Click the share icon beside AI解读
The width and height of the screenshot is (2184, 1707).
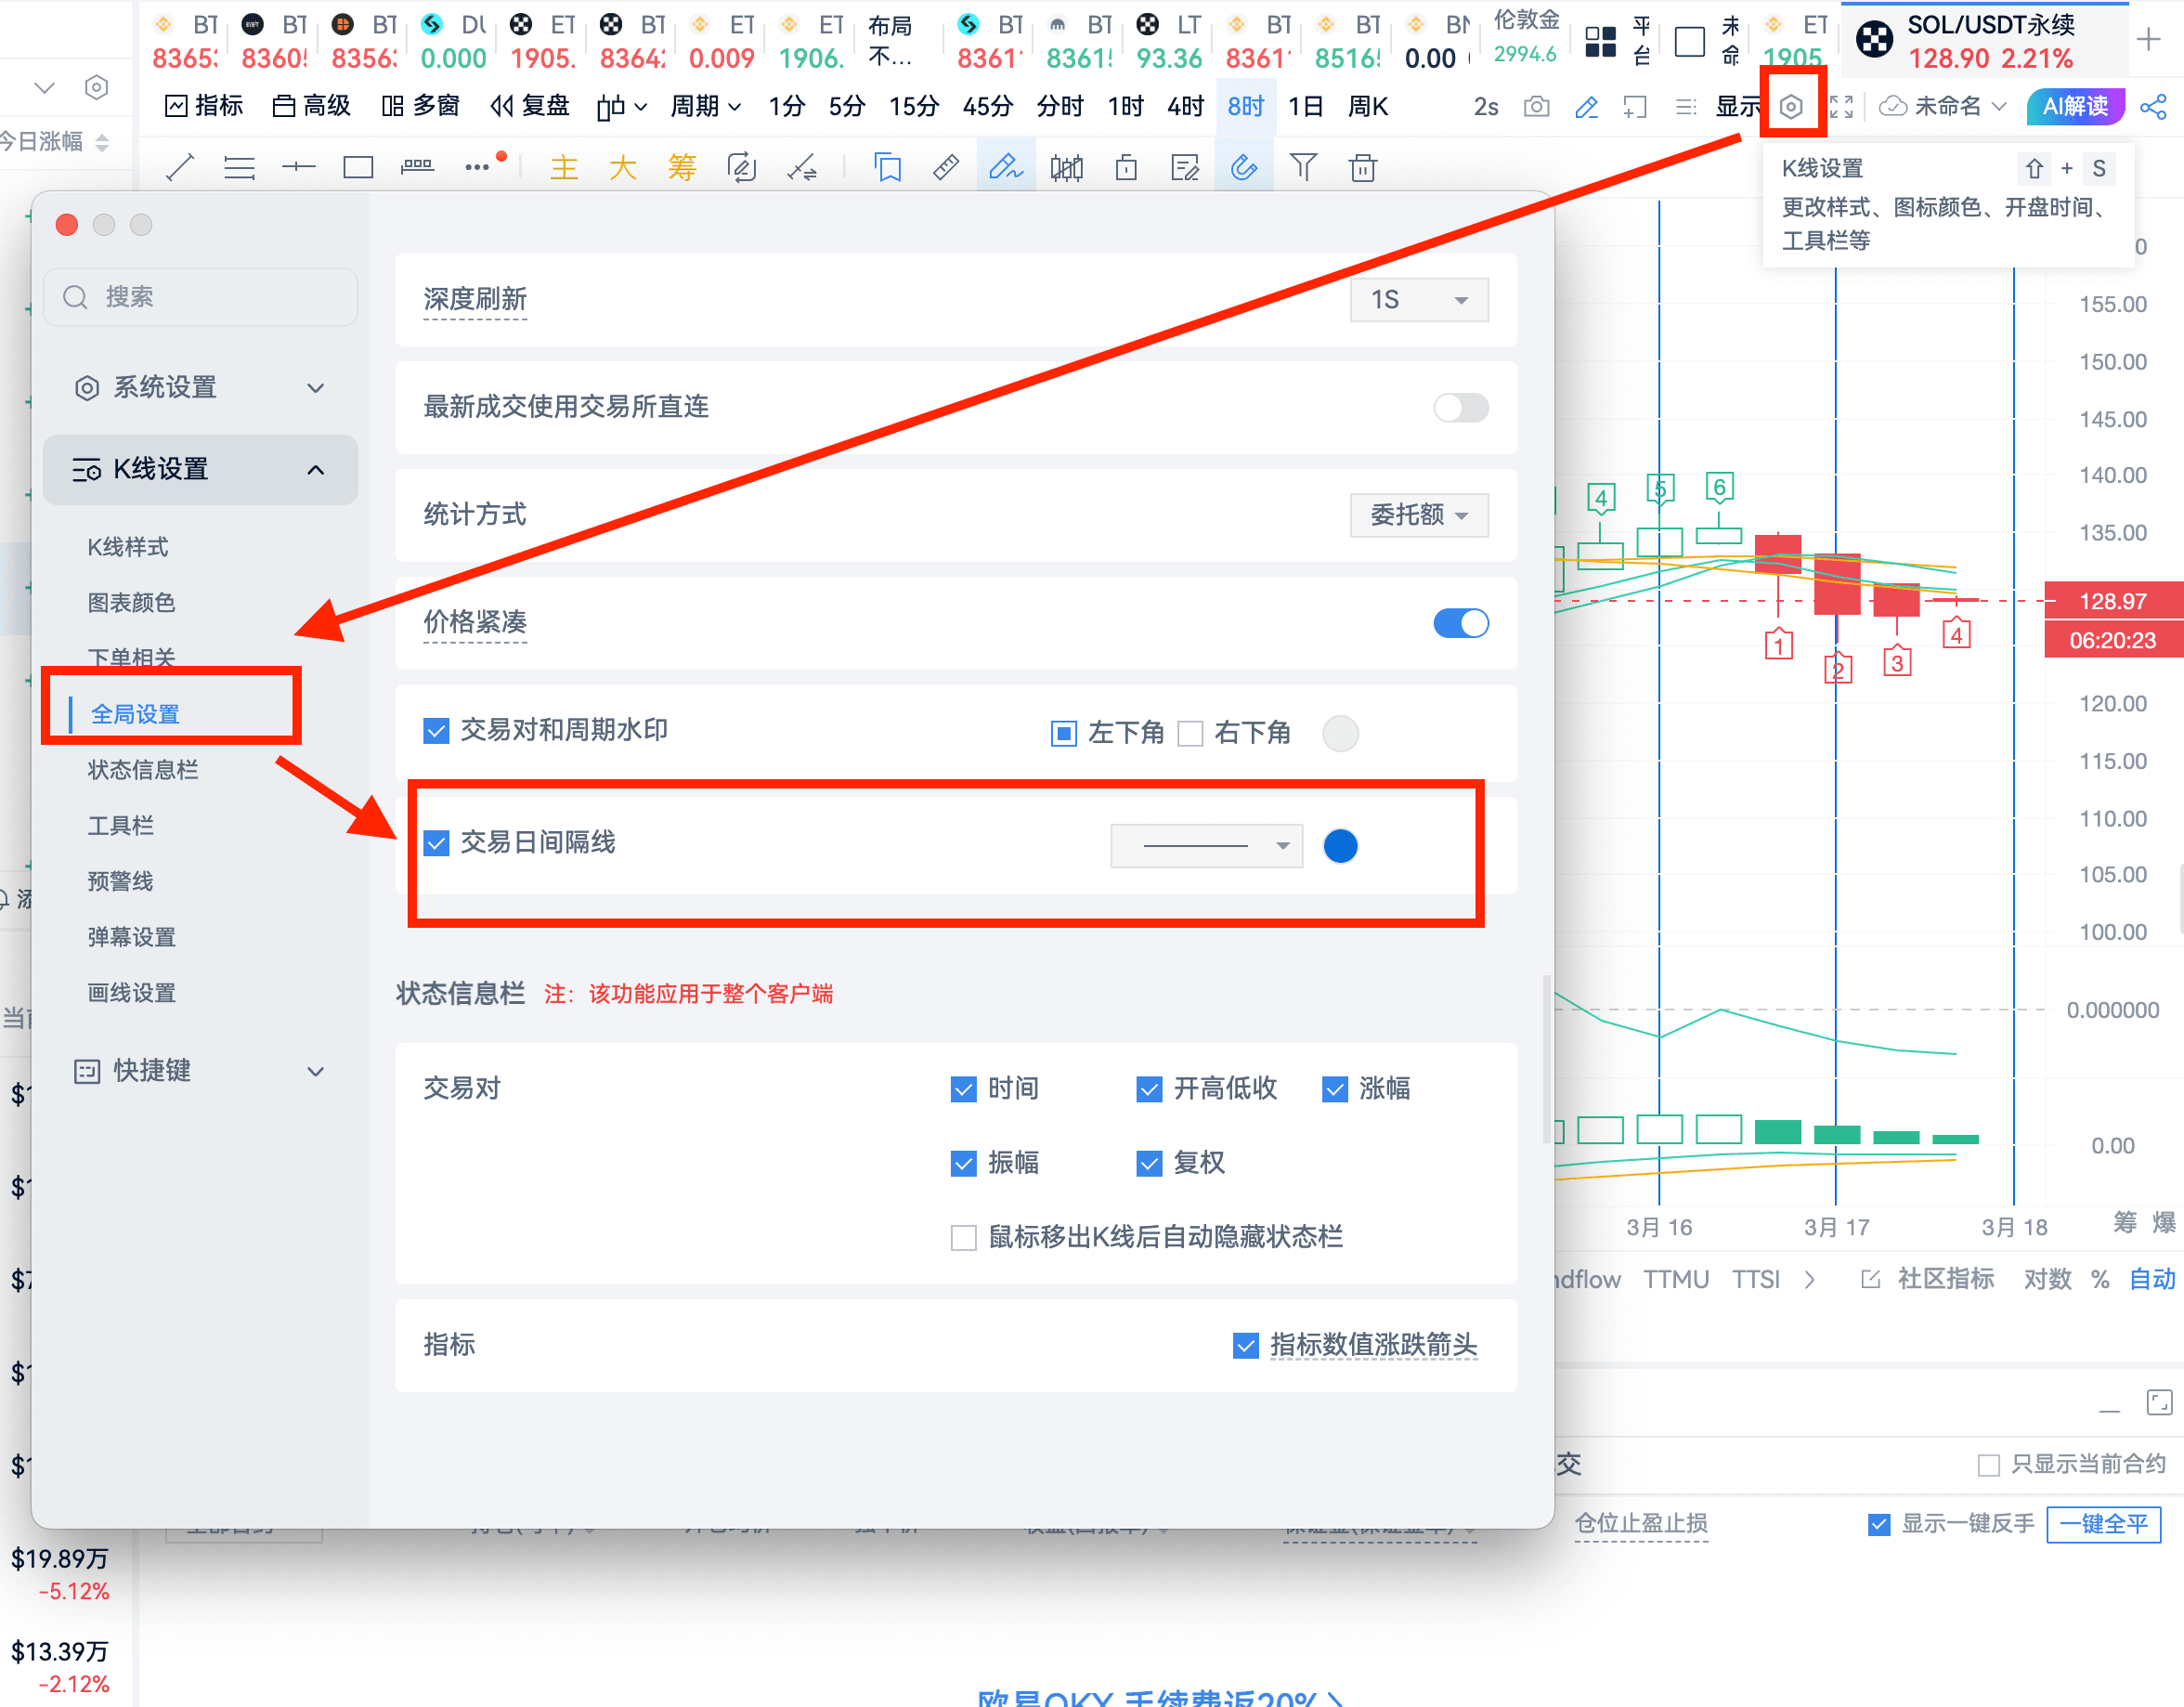click(x=2153, y=106)
